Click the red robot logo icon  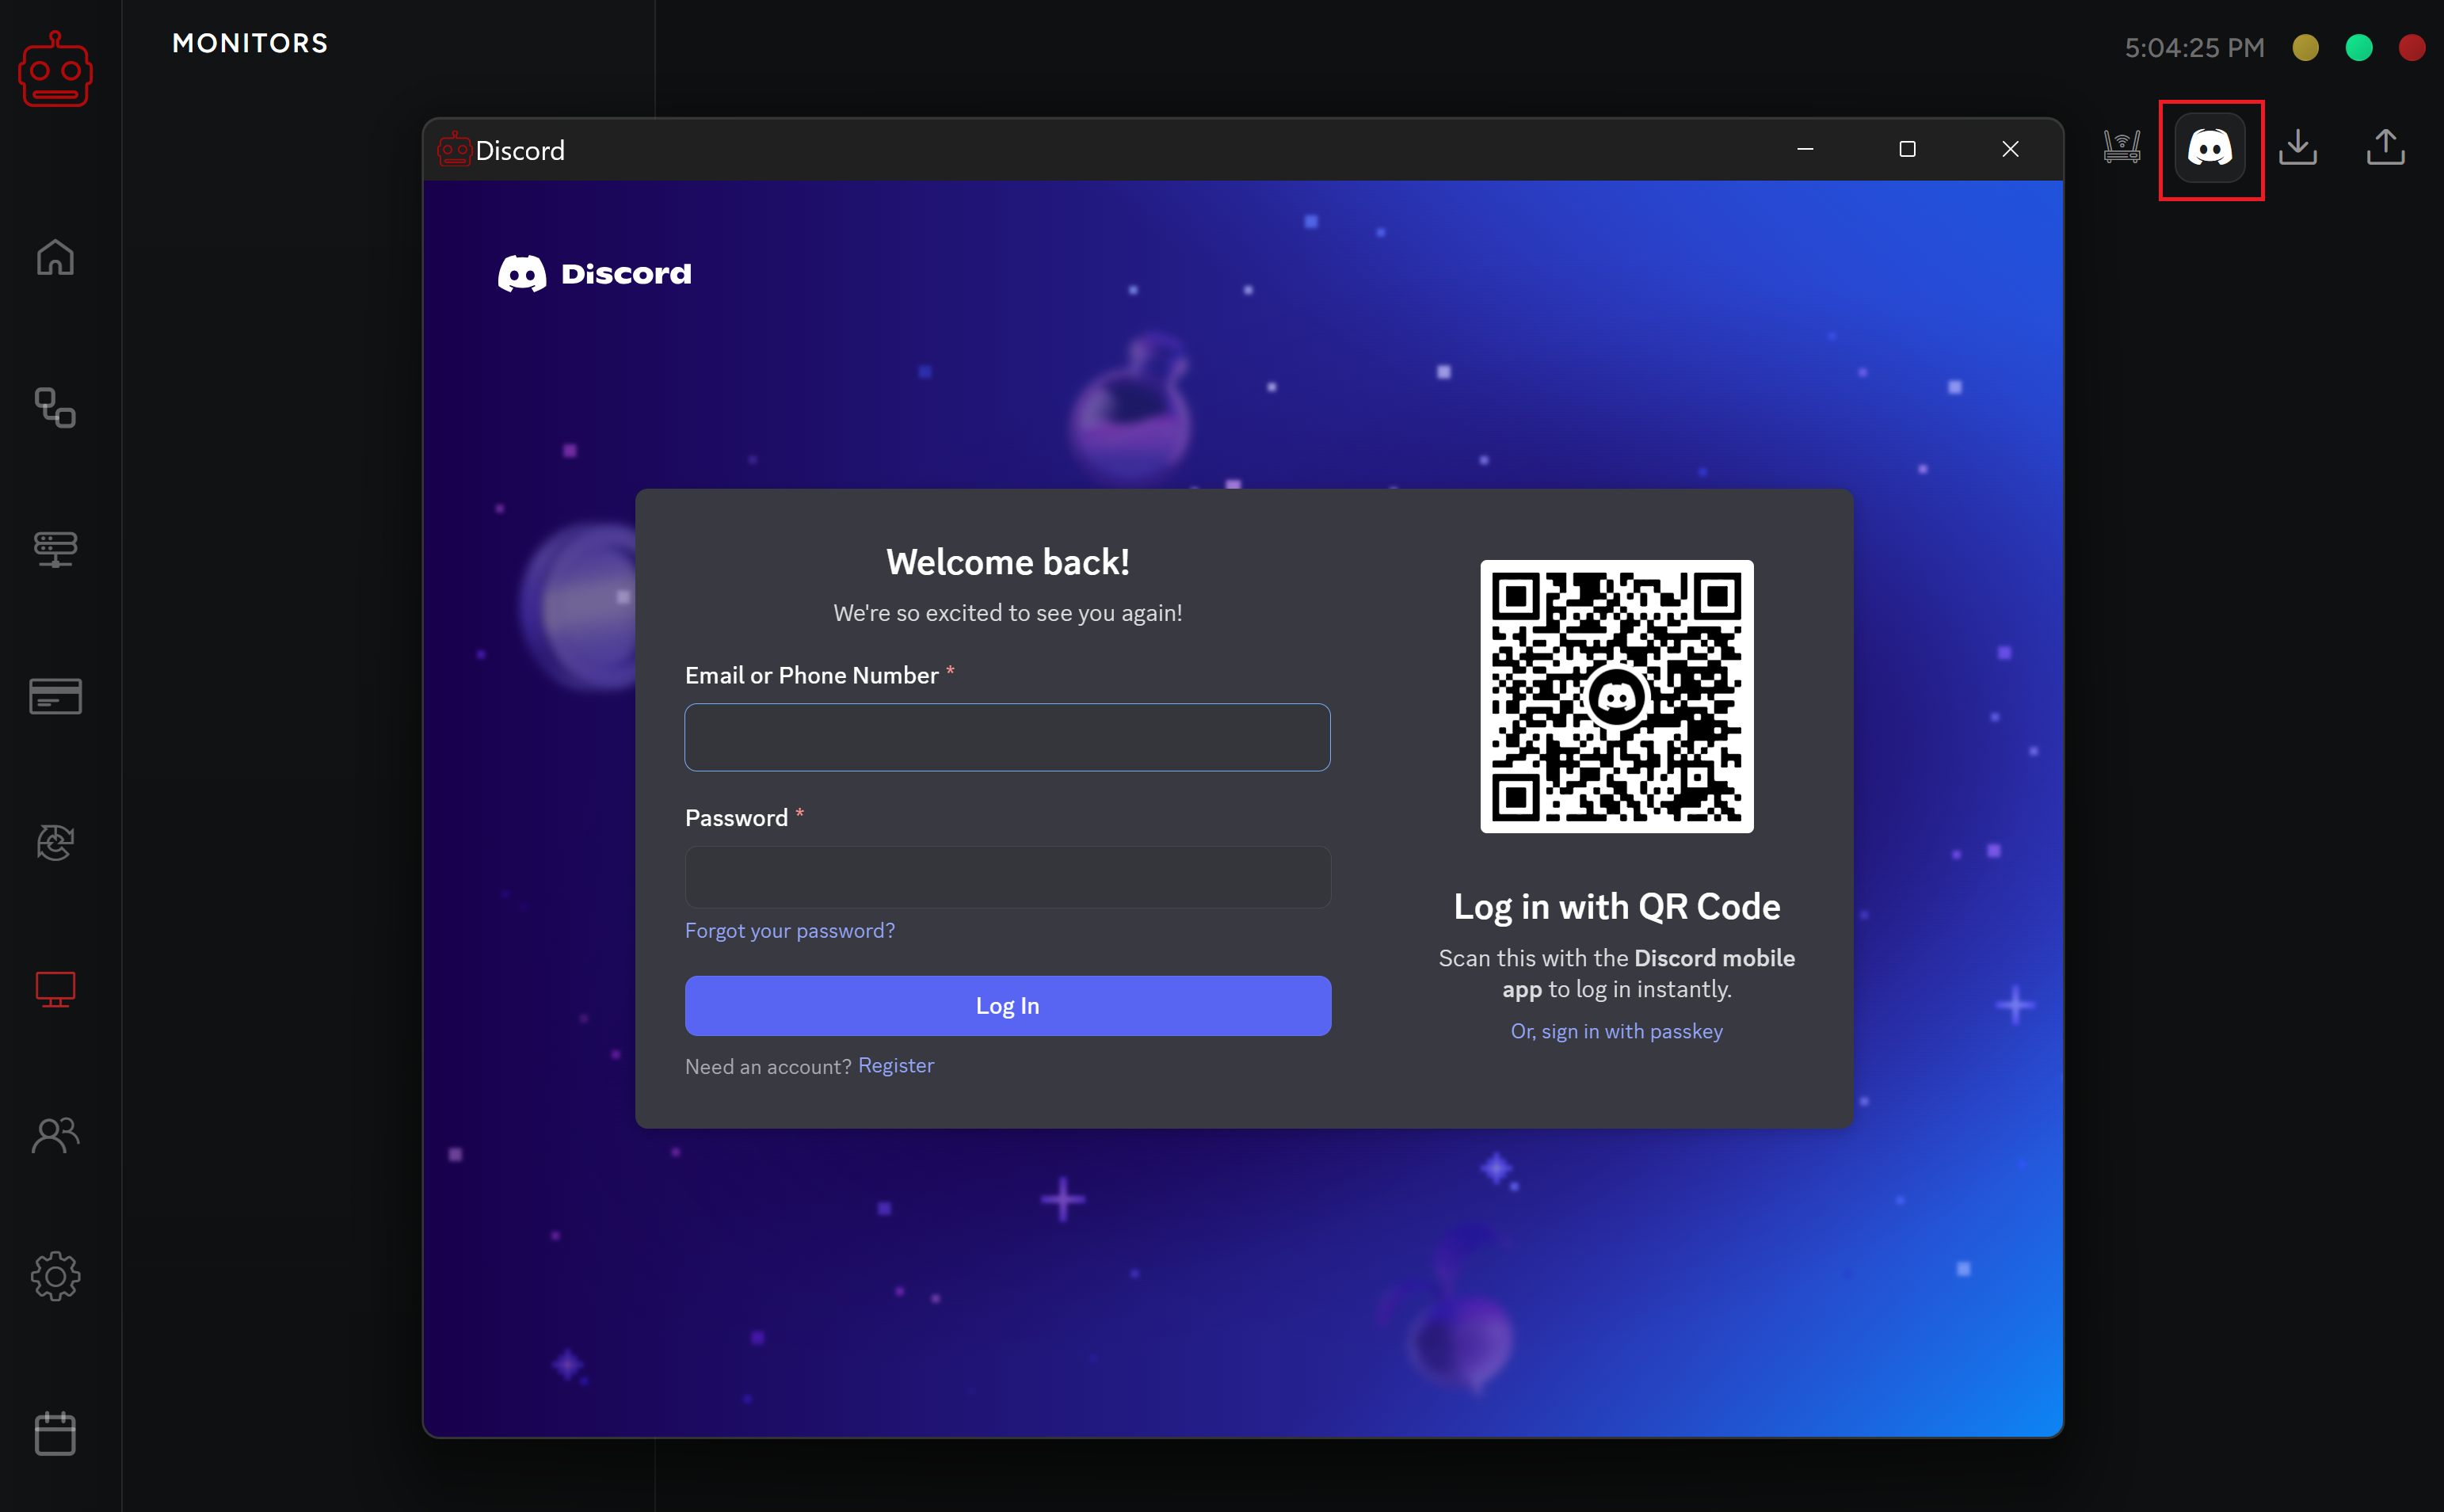(x=55, y=70)
